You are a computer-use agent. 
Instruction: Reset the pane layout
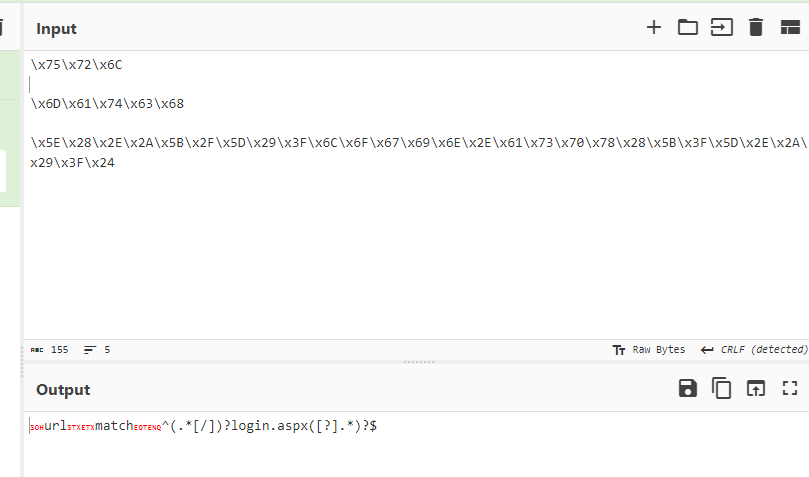tap(790, 27)
